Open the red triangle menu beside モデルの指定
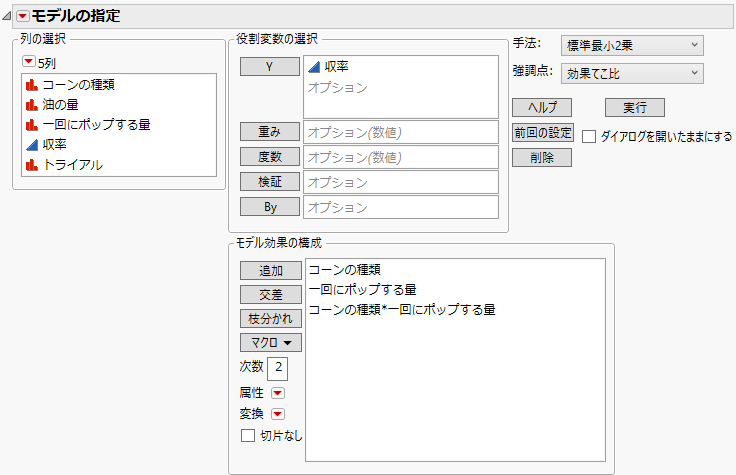Image resolution: width=736 pixels, height=475 pixels. point(23,16)
